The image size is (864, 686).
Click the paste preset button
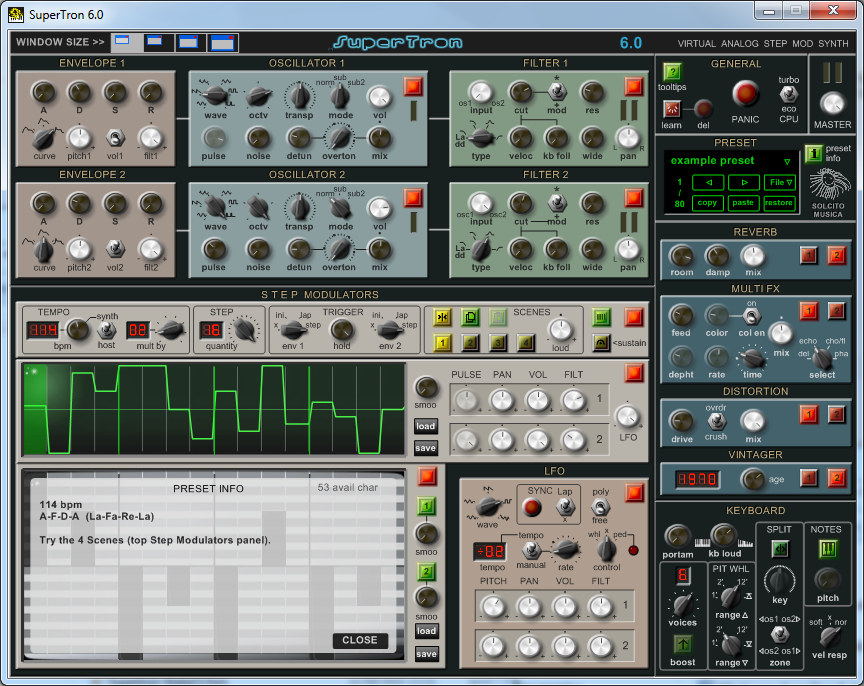(744, 203)
